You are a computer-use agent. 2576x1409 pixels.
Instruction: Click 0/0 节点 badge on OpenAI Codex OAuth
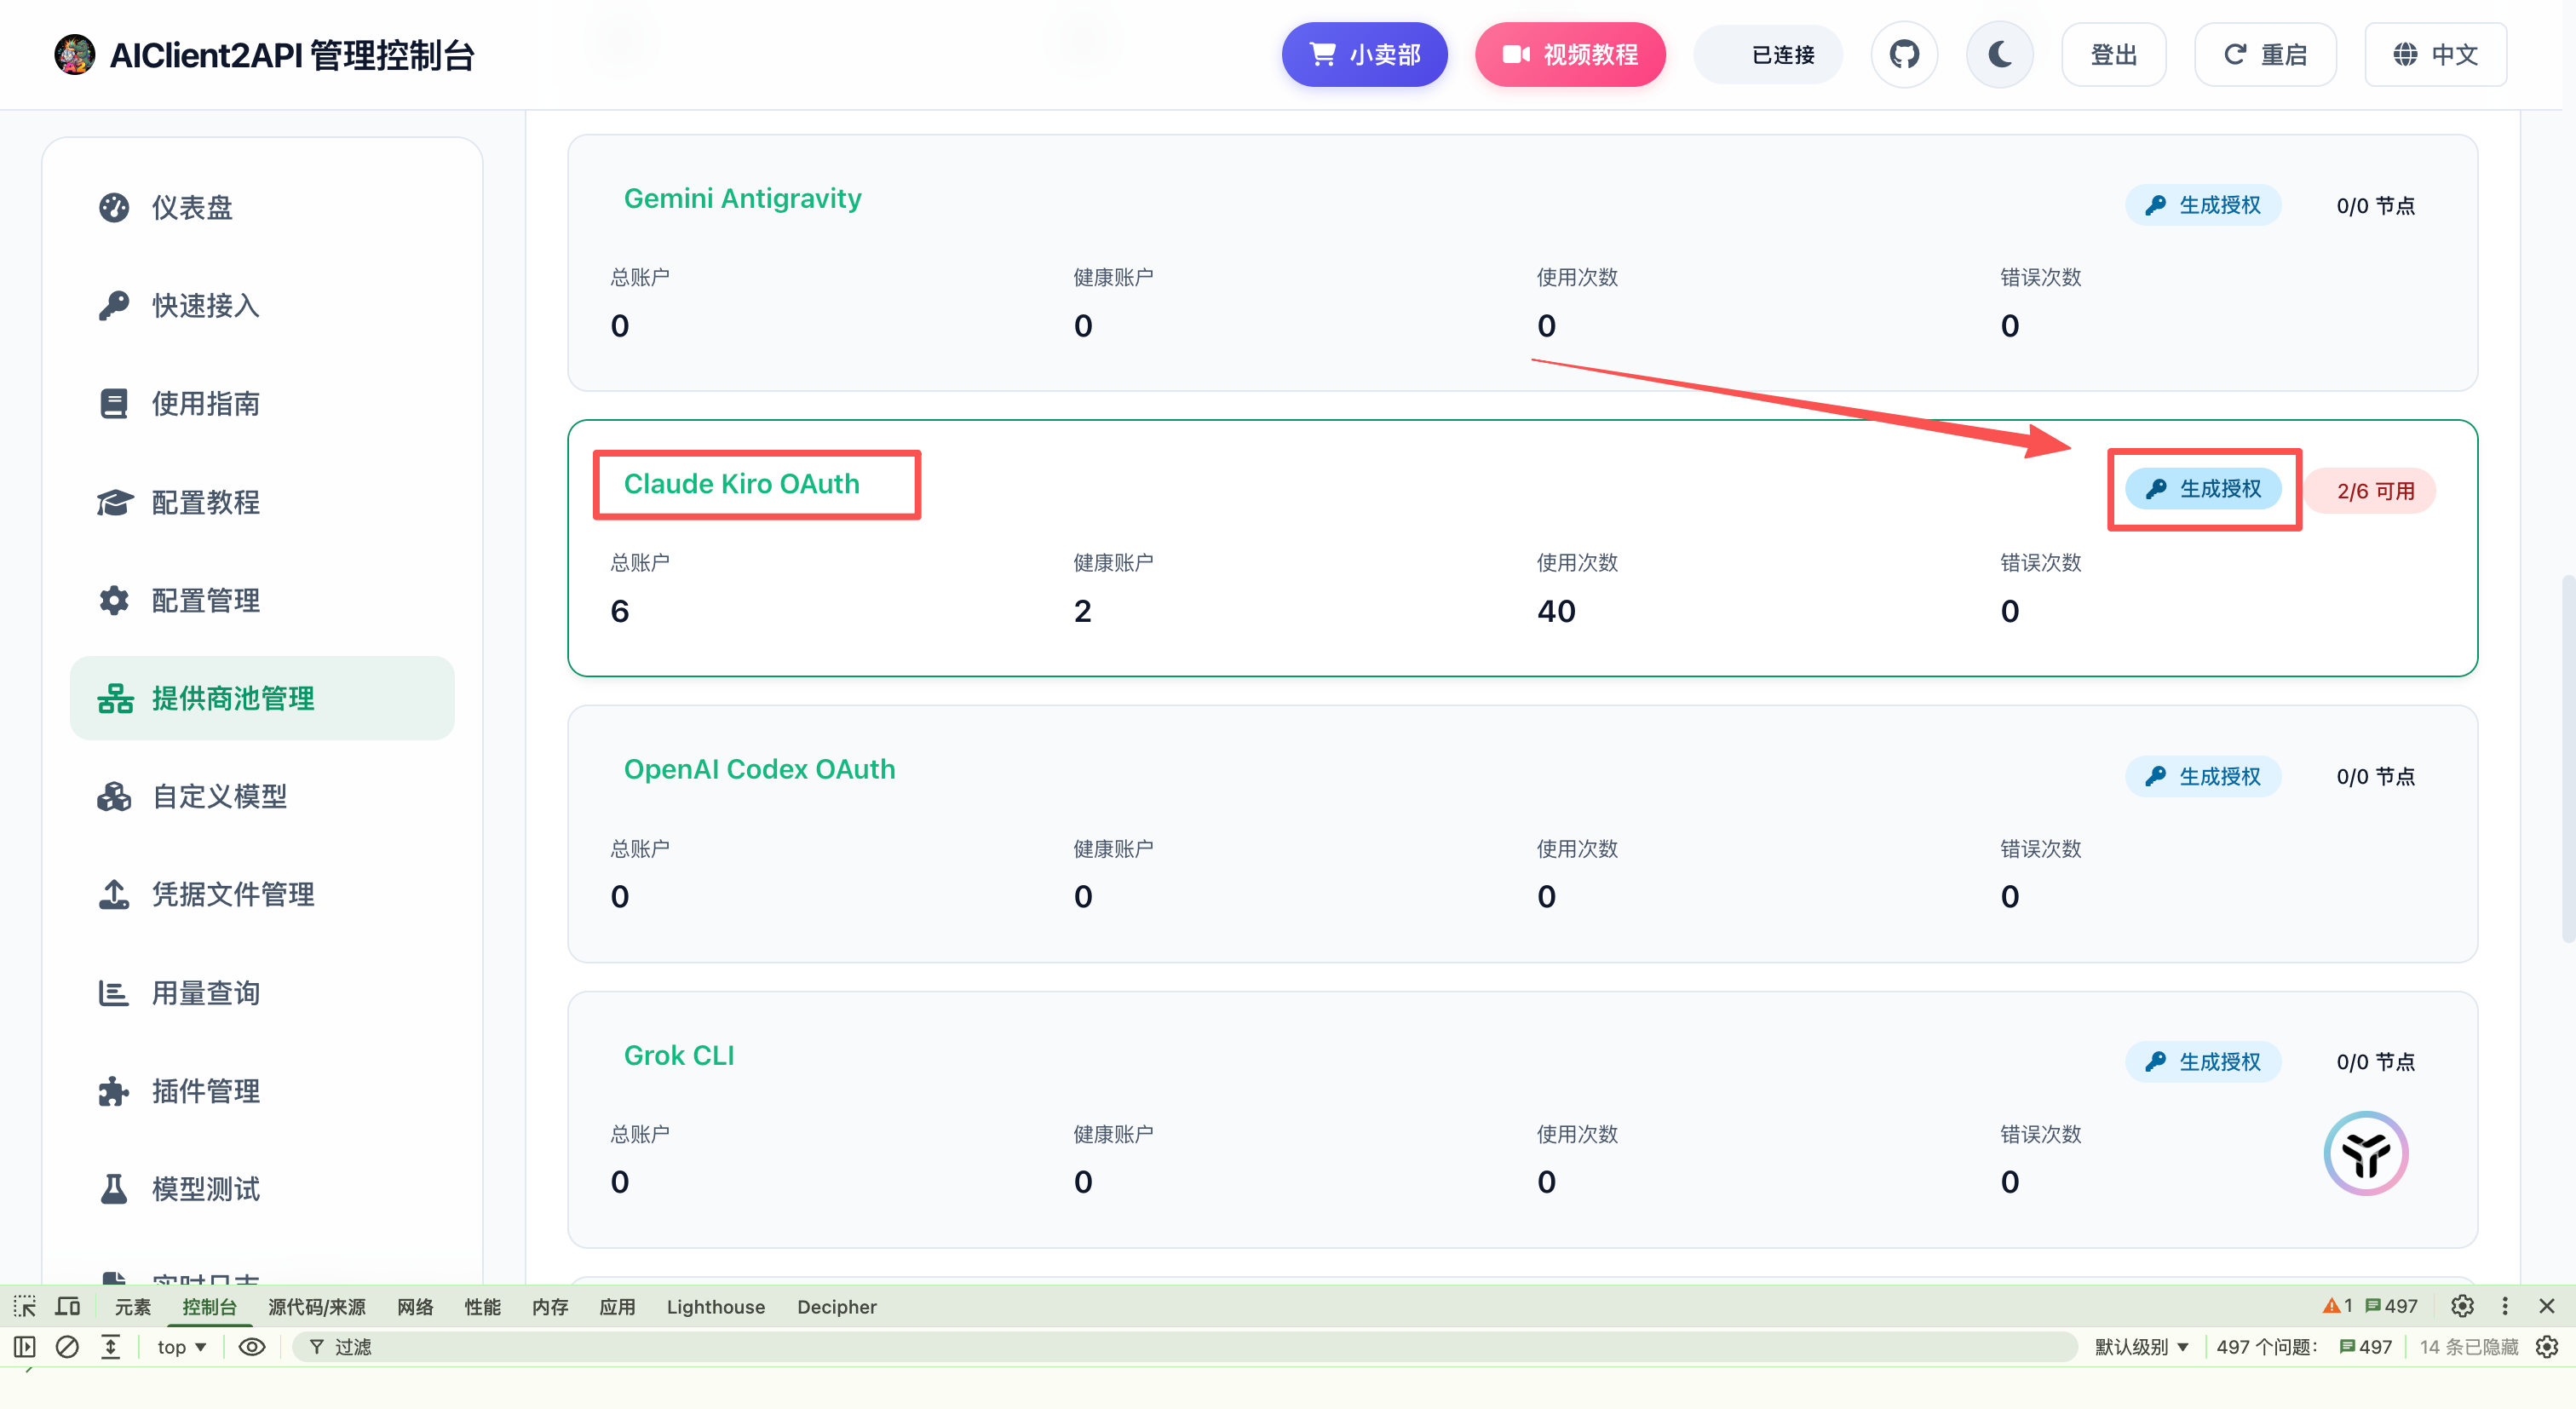2375,777
